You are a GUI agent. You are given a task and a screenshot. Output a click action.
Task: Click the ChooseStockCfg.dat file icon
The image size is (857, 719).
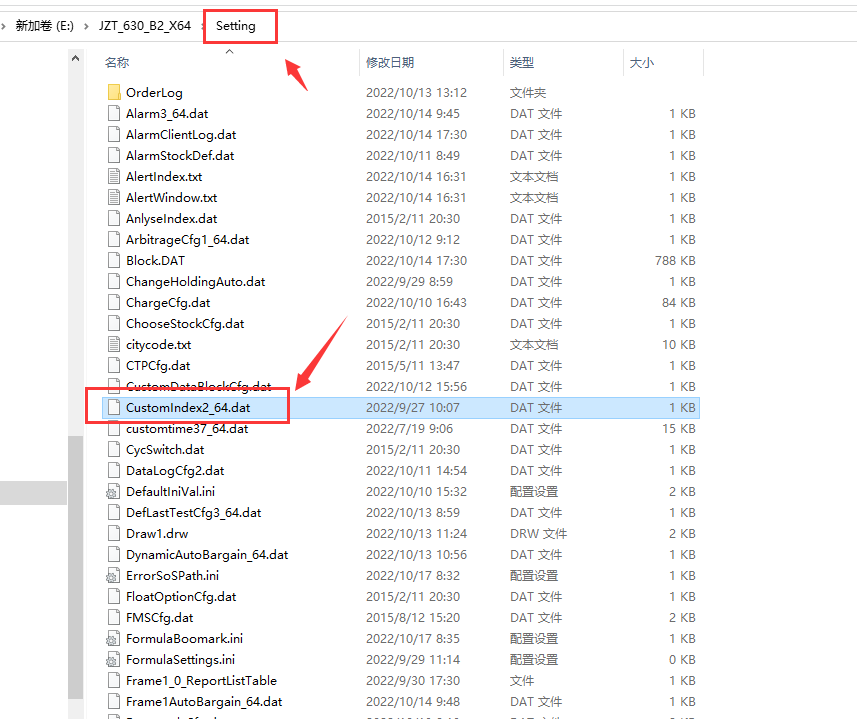point(114,323)
